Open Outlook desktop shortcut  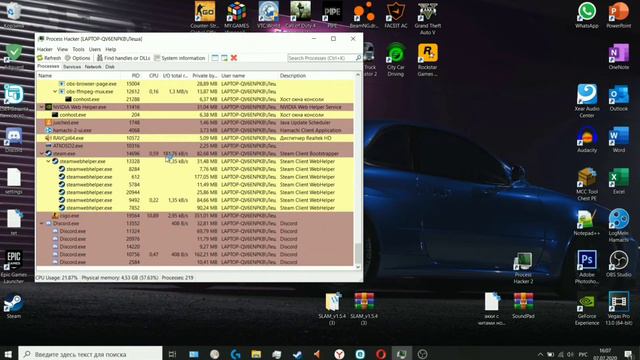pos(618,98)
